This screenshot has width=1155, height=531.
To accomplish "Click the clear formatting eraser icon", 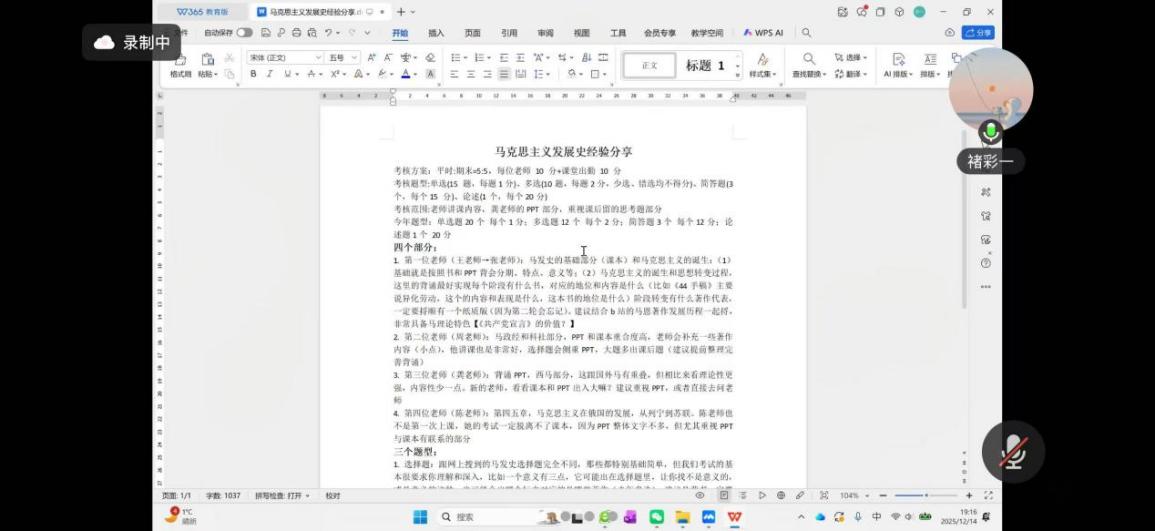I will (x=429, y=58).
